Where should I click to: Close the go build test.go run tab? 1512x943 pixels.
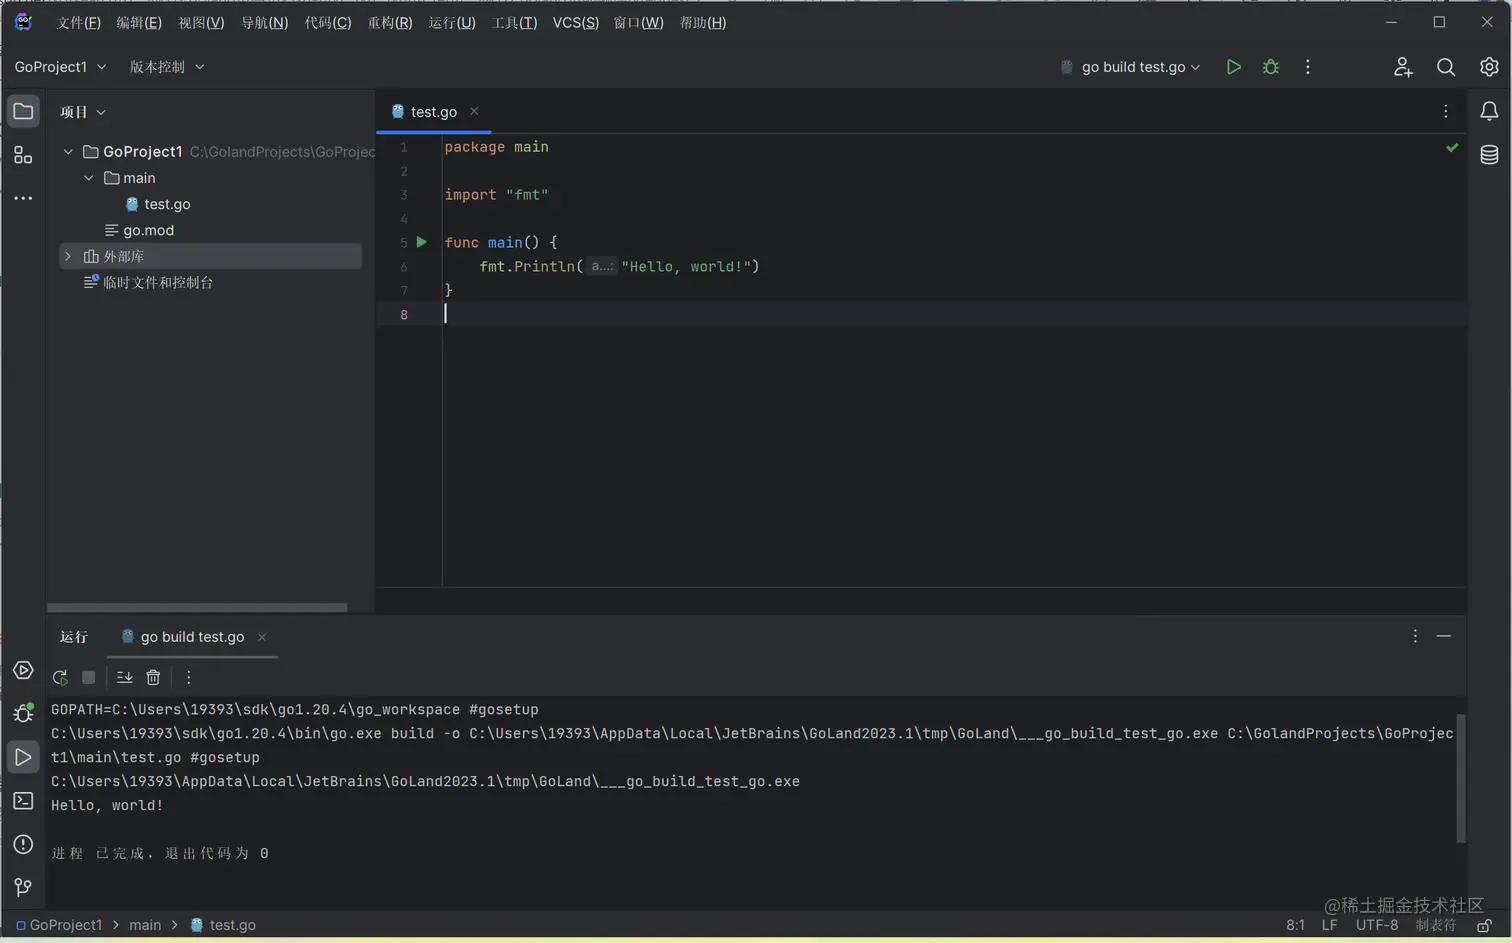pyautogui.click(x=262, y=637)
